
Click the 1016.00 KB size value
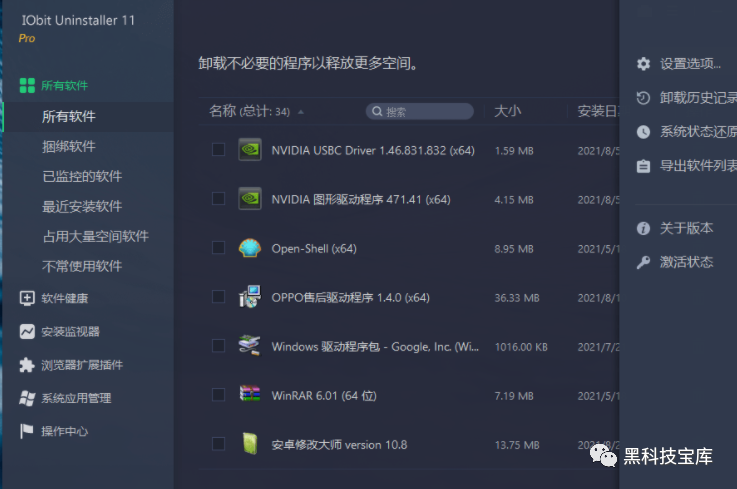(x=521, y=347)
